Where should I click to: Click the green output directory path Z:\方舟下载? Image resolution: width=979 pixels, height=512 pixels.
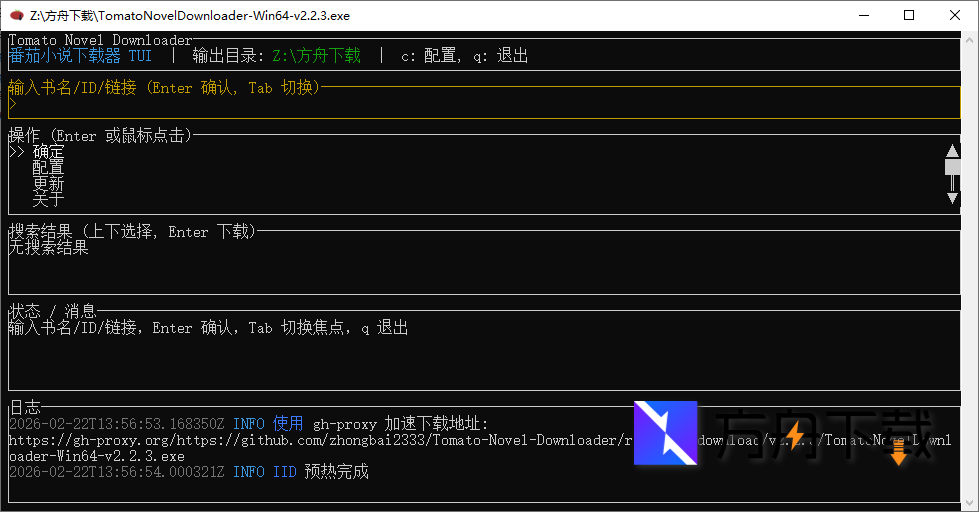click(316, 56)
